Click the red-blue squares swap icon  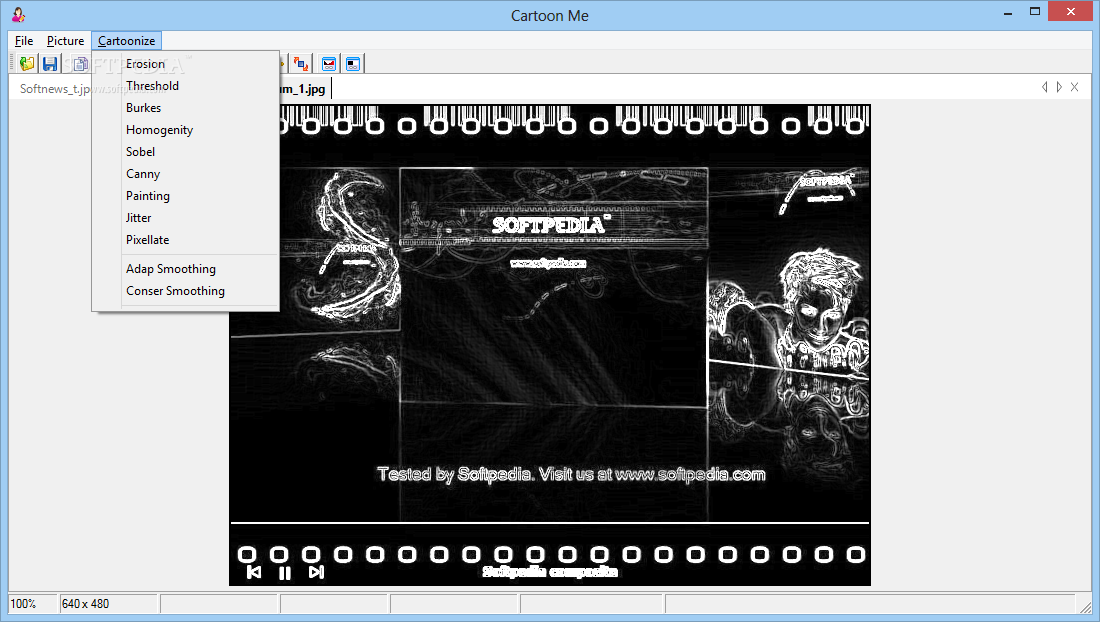click(301, 64)
